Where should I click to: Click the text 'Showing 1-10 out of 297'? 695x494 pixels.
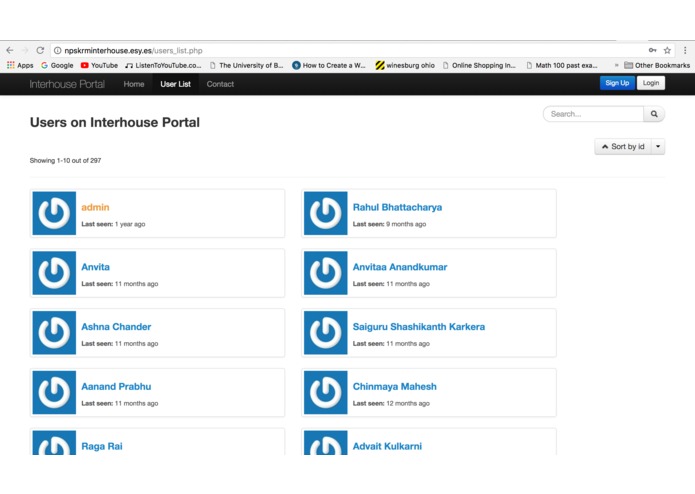[65, 160]
